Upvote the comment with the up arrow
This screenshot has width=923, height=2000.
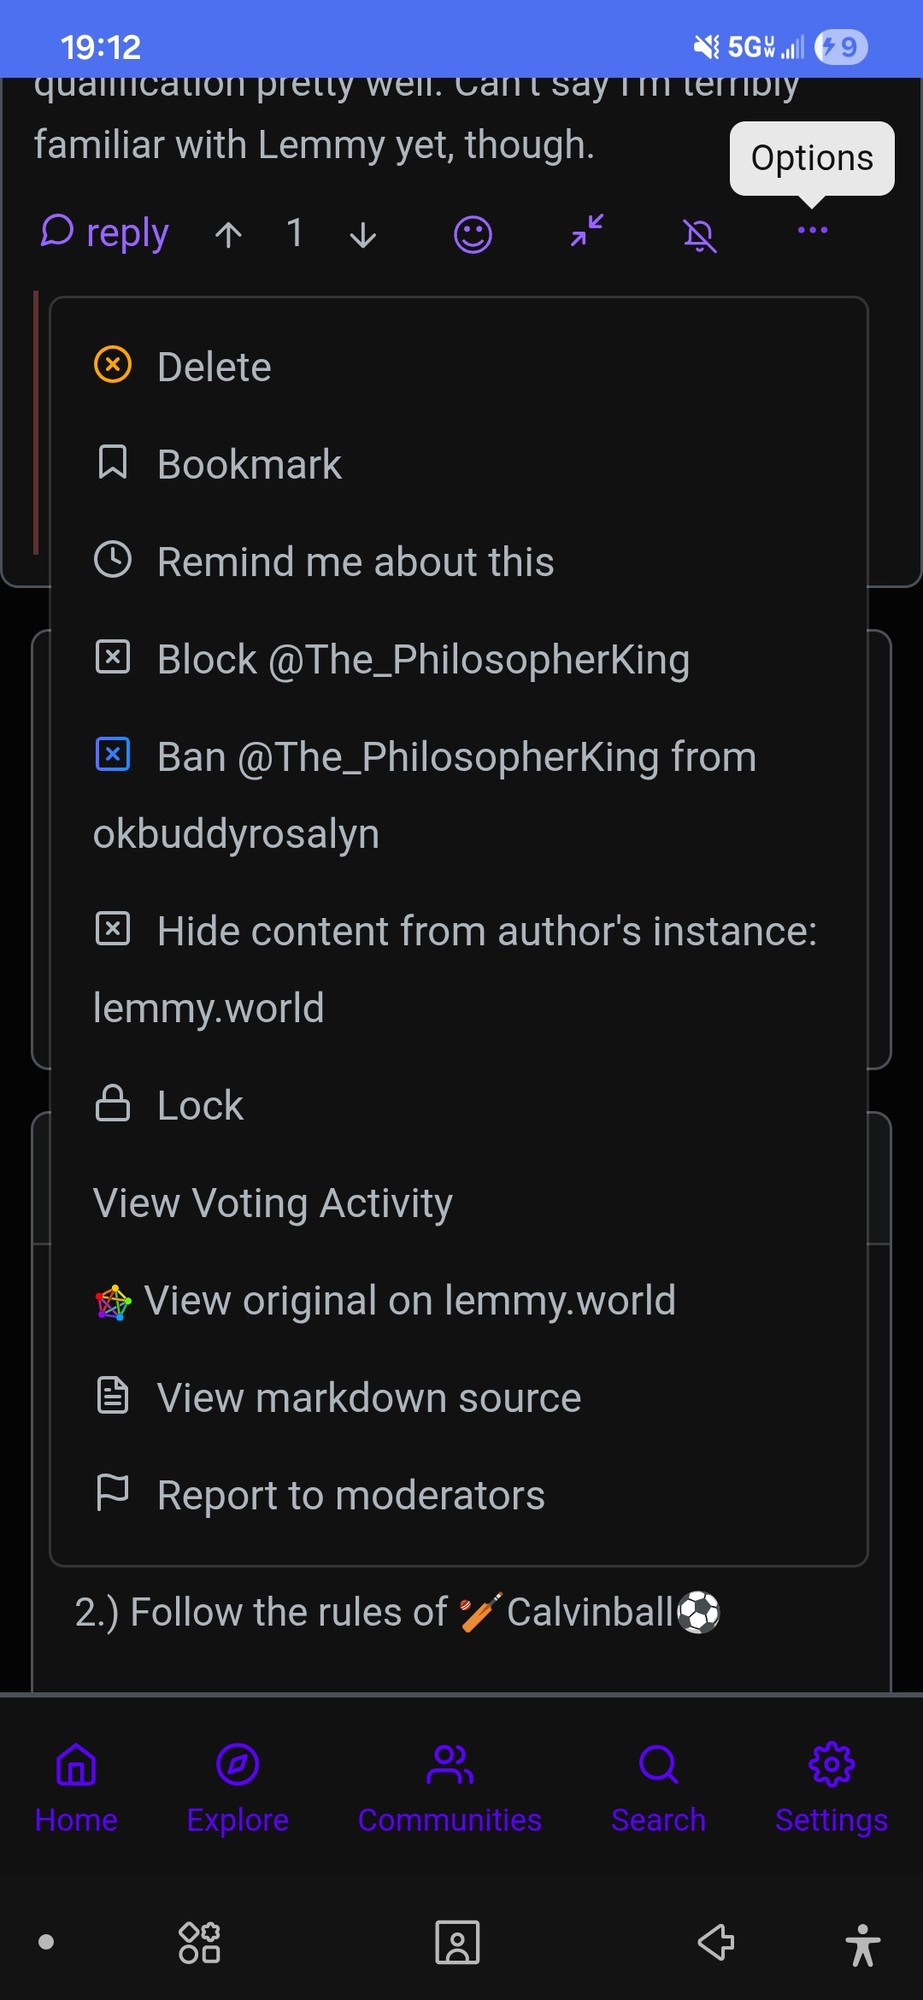229,235
